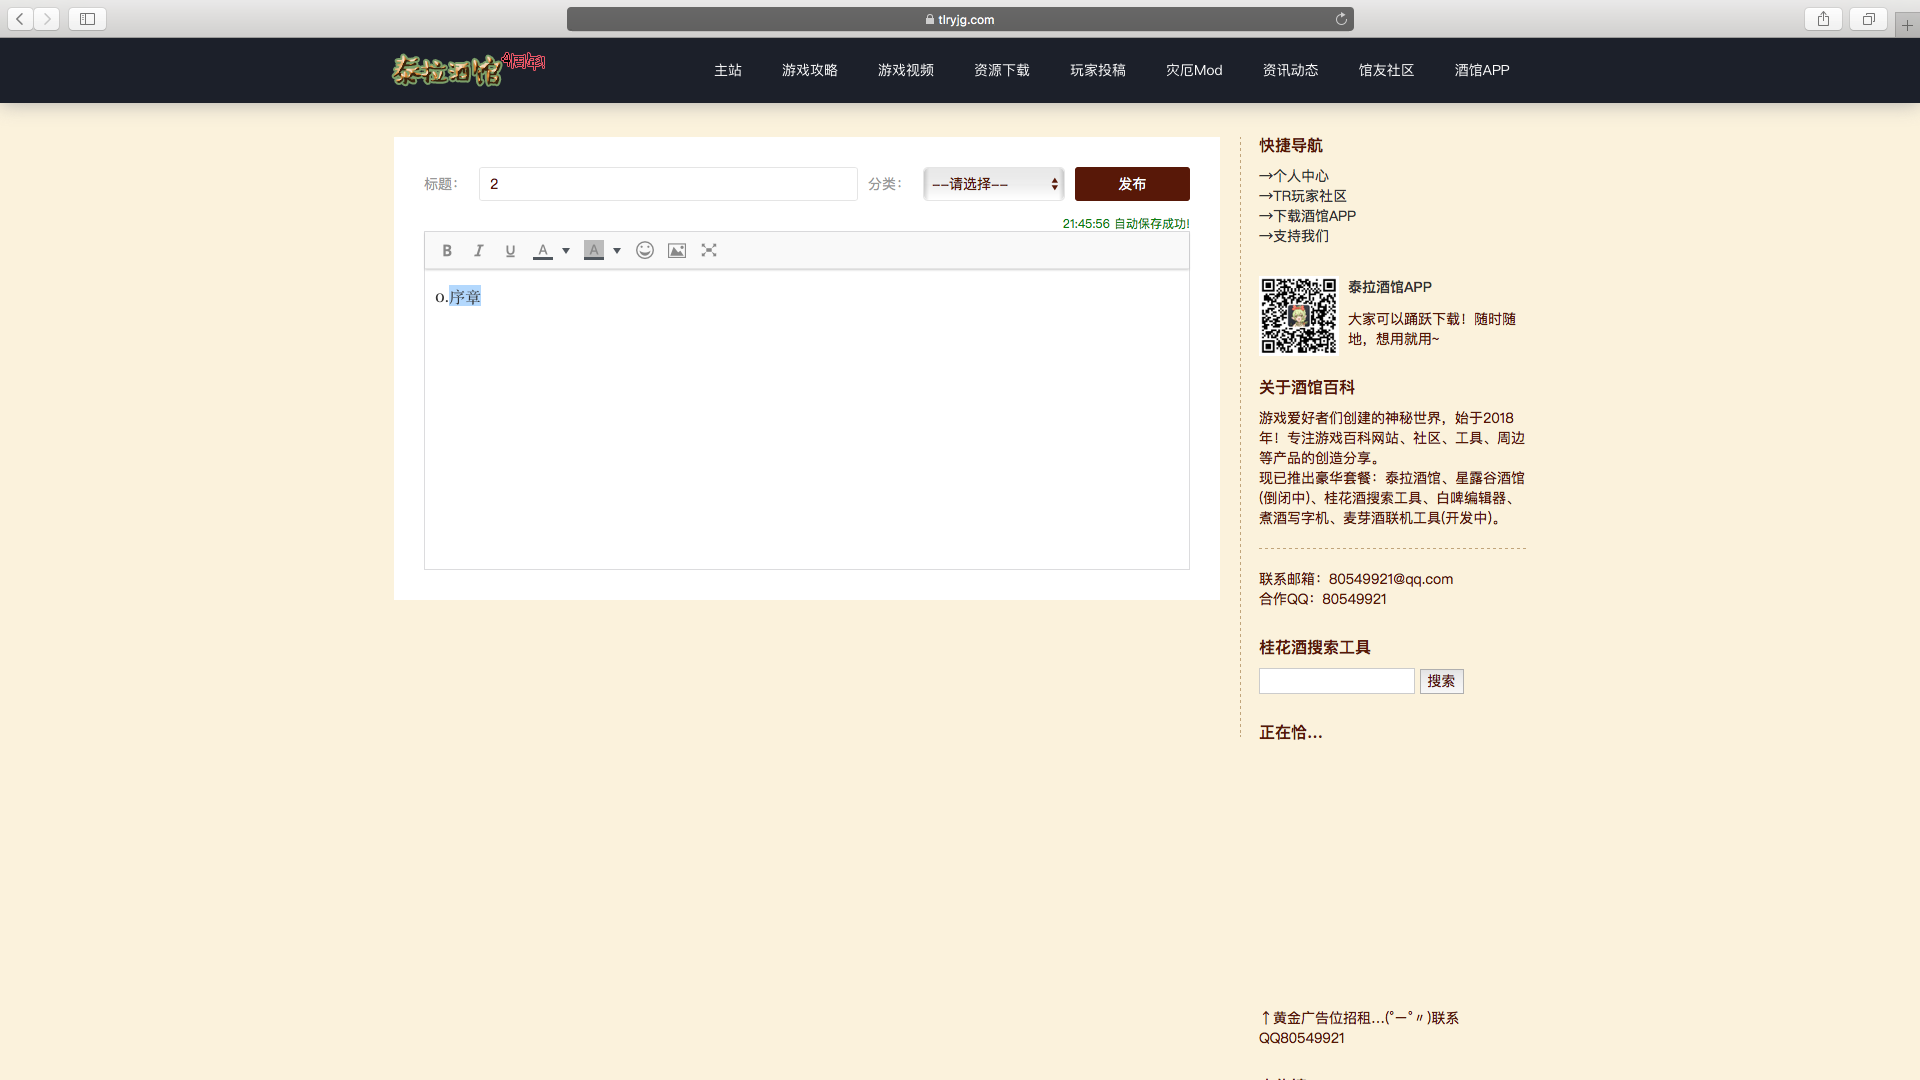Viewport: 1920px width, 1080px height.
Task: Open the font color dropdown arrow
Action: (566, 251)
